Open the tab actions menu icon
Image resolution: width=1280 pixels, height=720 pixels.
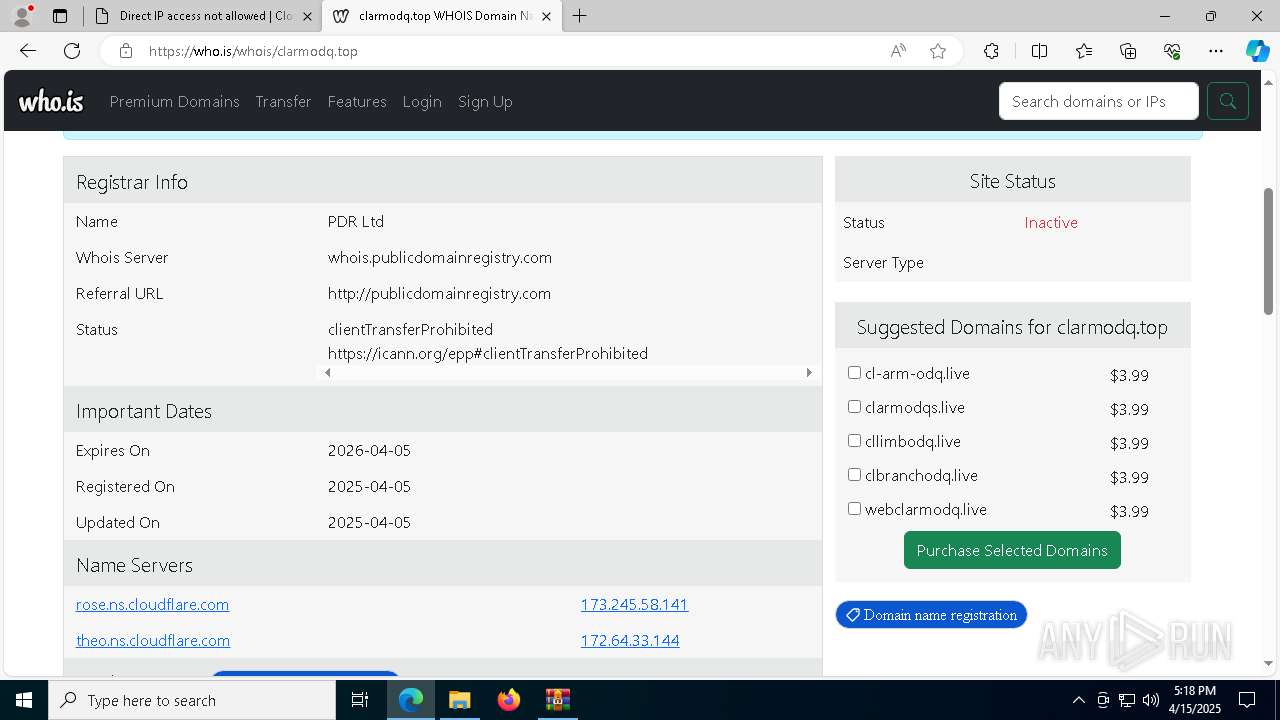[x=60, y=16]
